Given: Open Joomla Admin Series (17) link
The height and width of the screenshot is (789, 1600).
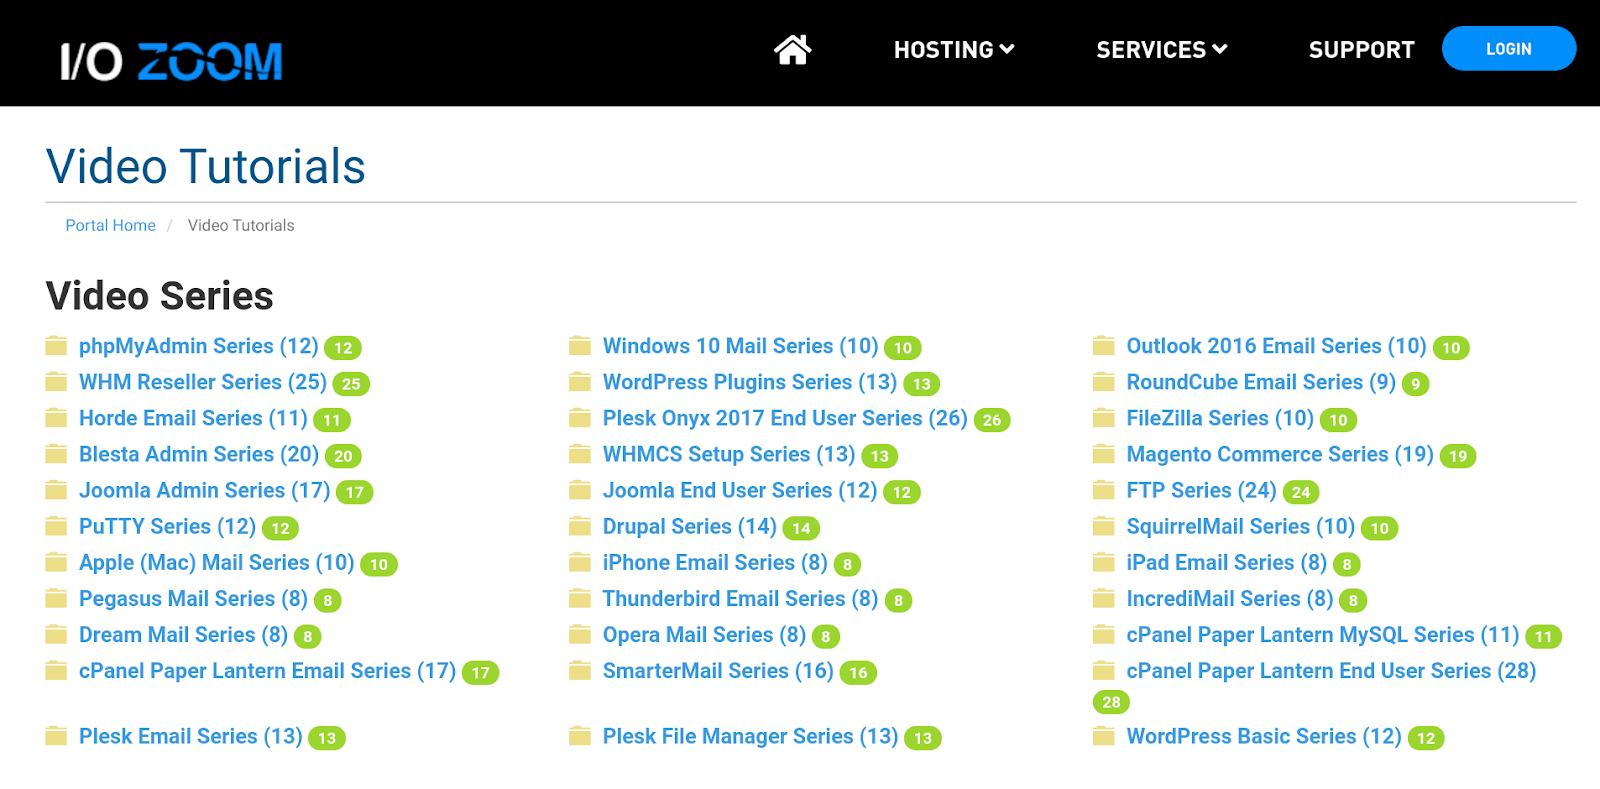Looking at the screenshot, I should pyautogui.click(x=204, y=490).
